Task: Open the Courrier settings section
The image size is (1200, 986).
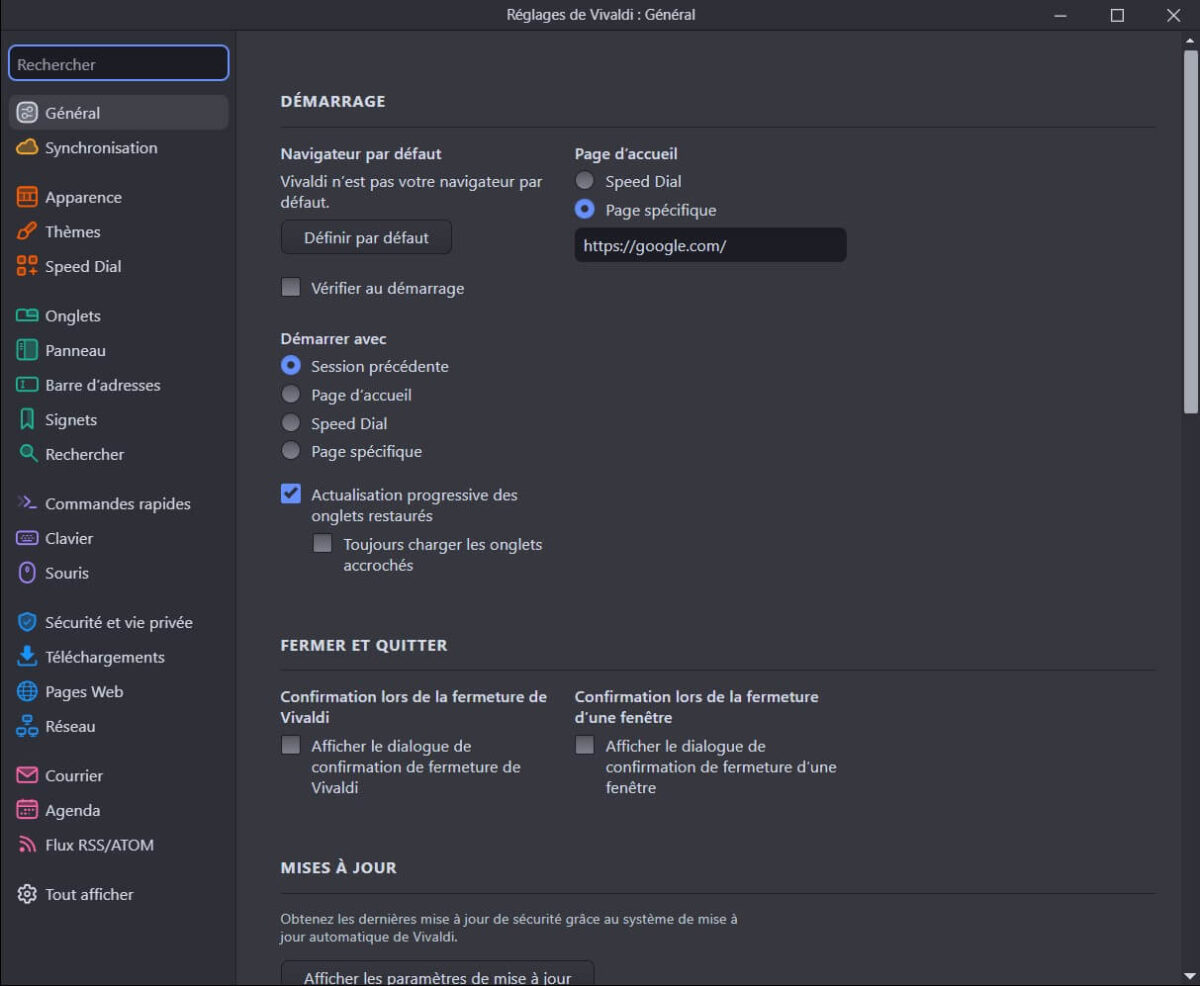Action: click(x=74, y=775)
